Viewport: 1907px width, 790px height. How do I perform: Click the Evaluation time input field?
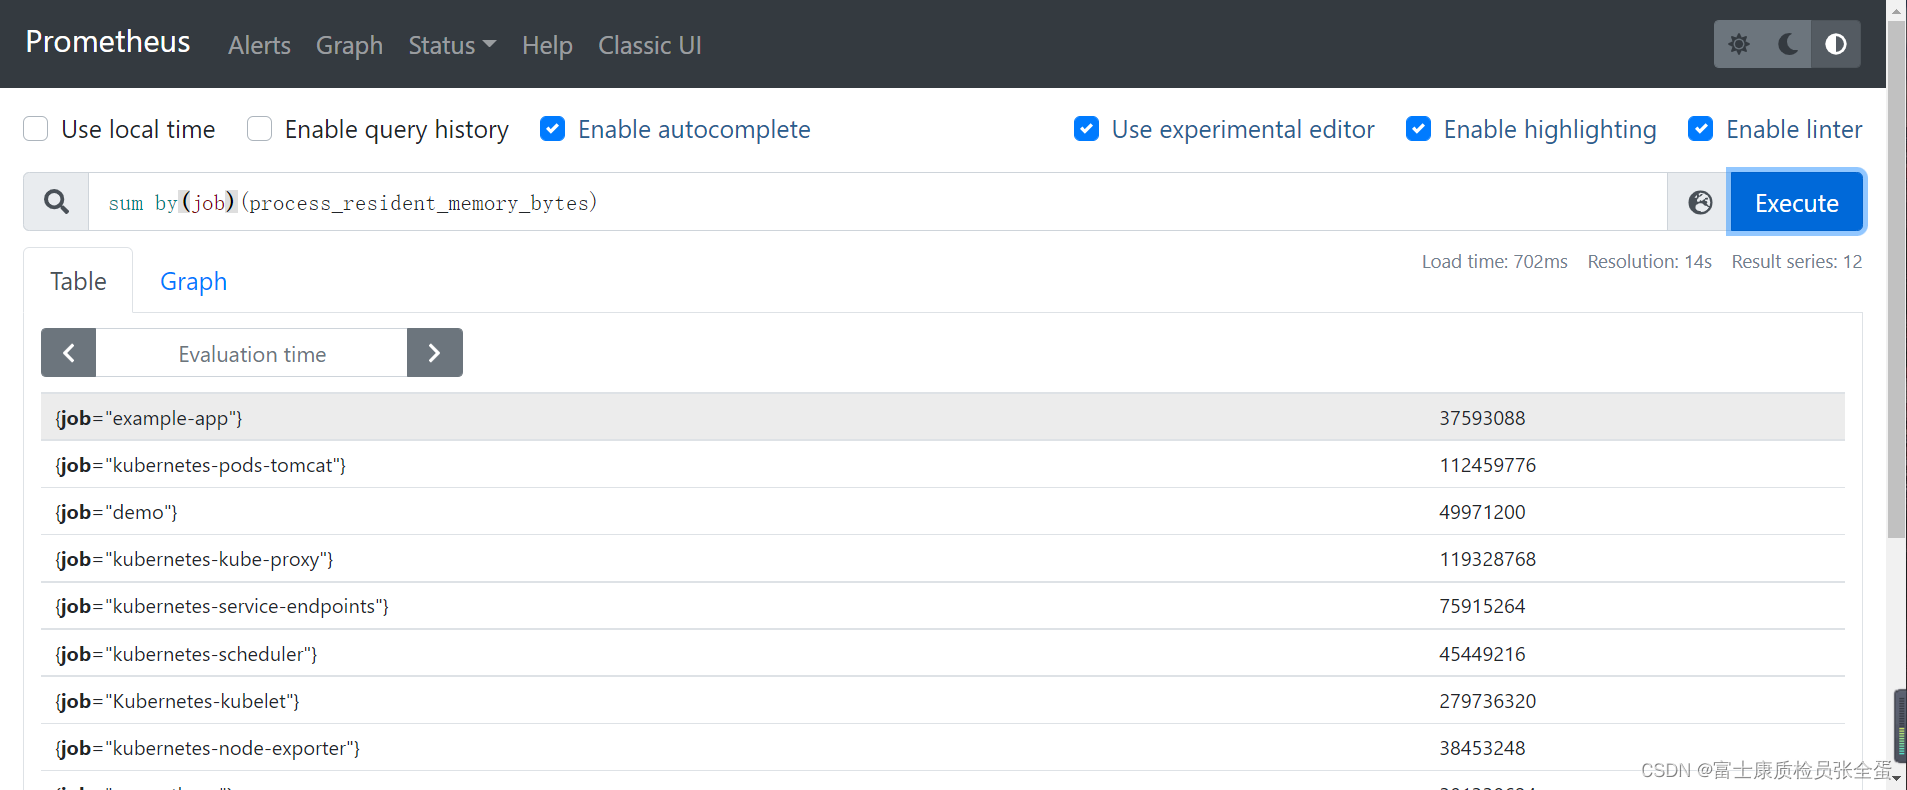pyautogui.click(x=252, y=353)
